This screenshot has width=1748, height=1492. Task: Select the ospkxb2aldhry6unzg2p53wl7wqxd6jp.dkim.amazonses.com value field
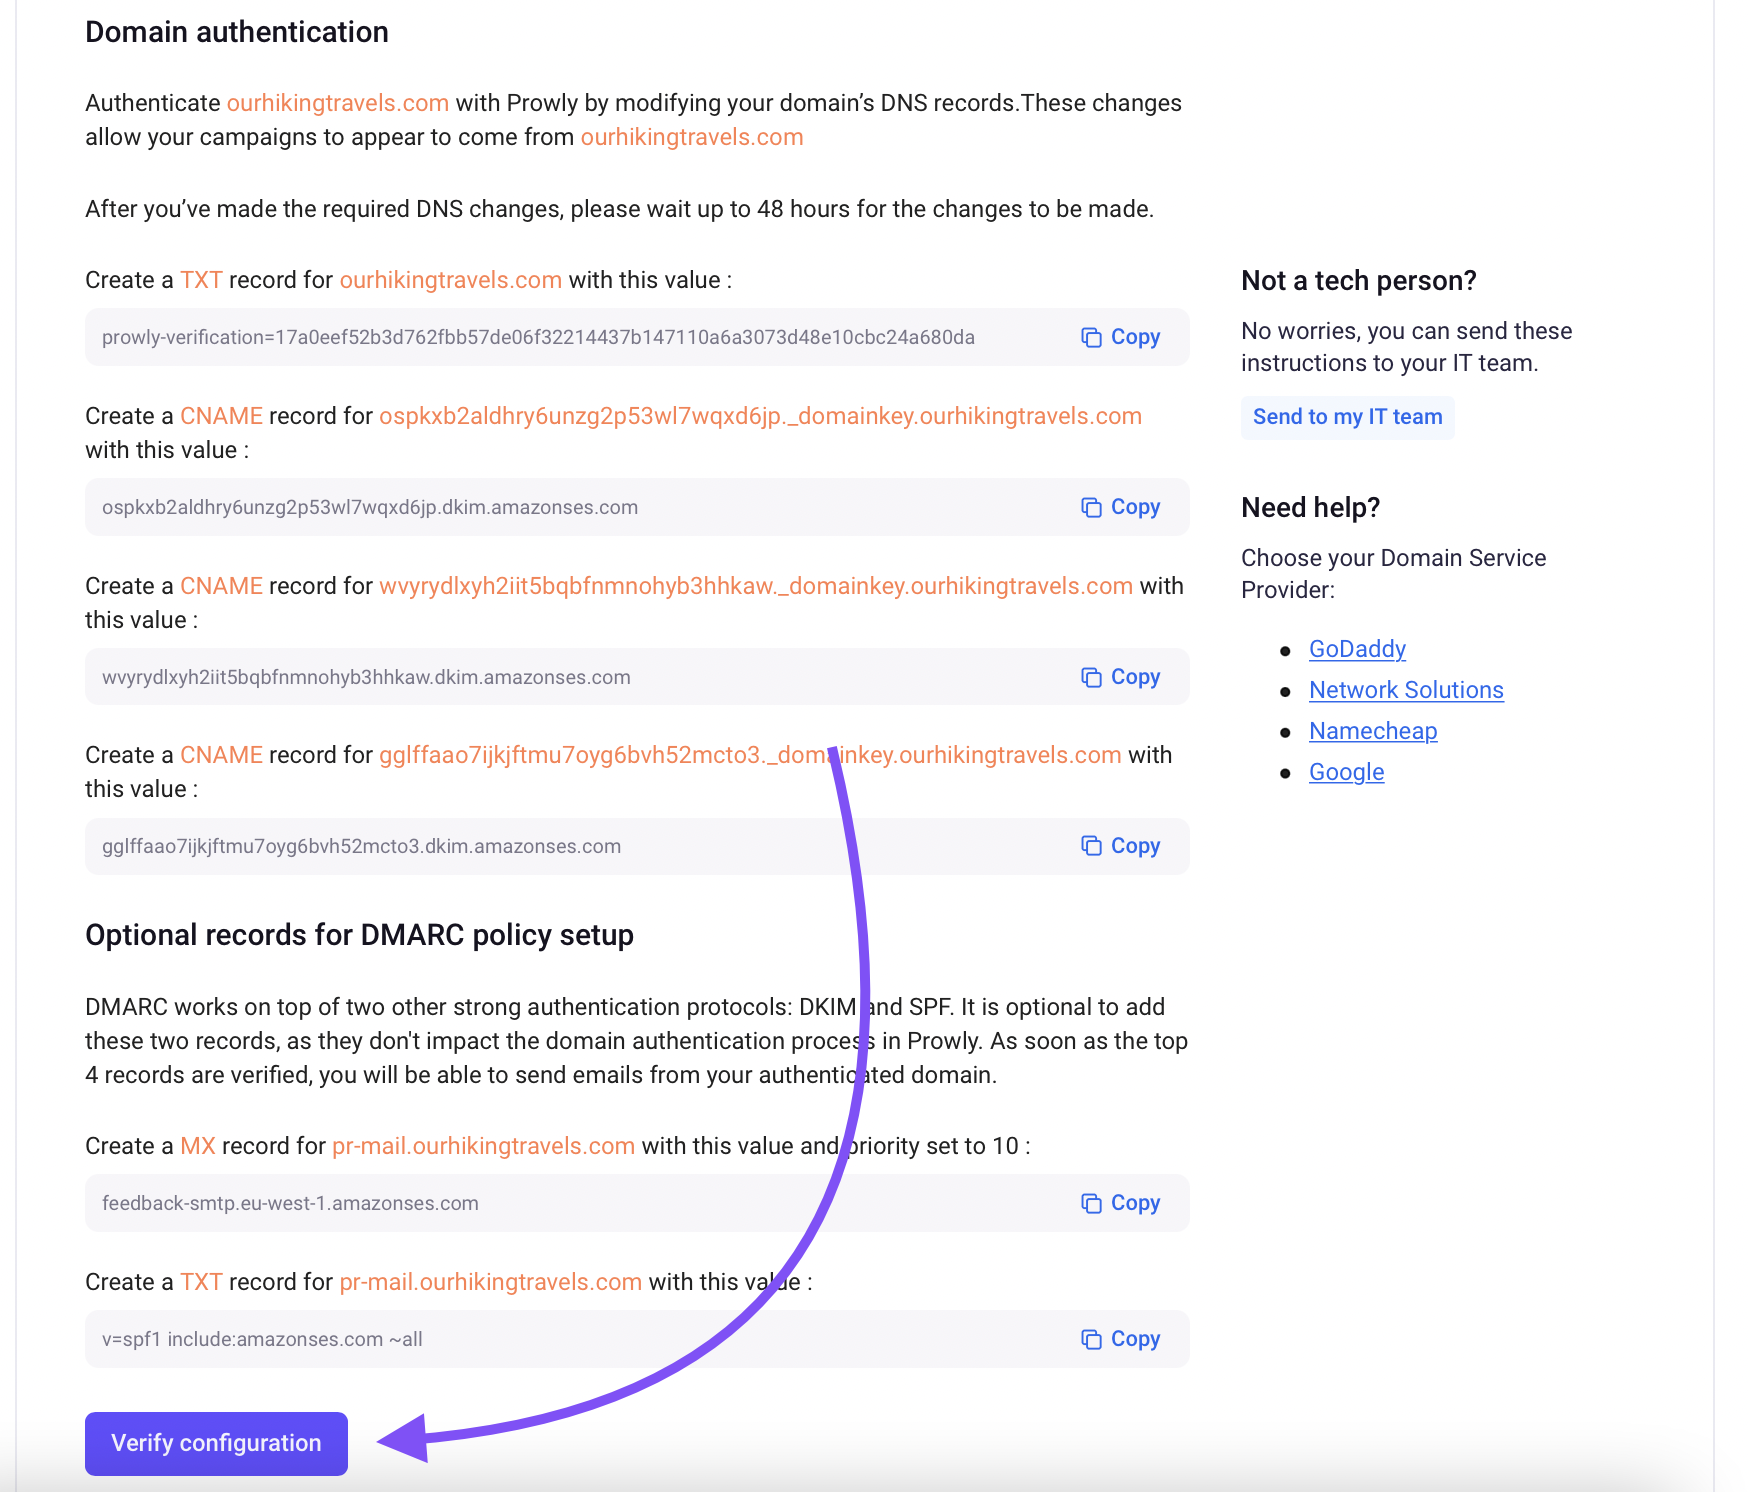click(637, 507)
